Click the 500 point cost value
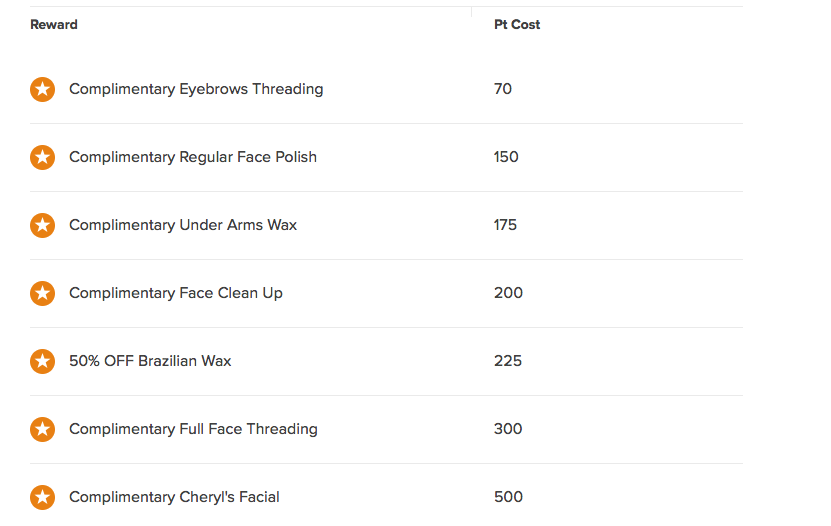The width and height of the screenshot is (831, 526). tap(508, 497)
